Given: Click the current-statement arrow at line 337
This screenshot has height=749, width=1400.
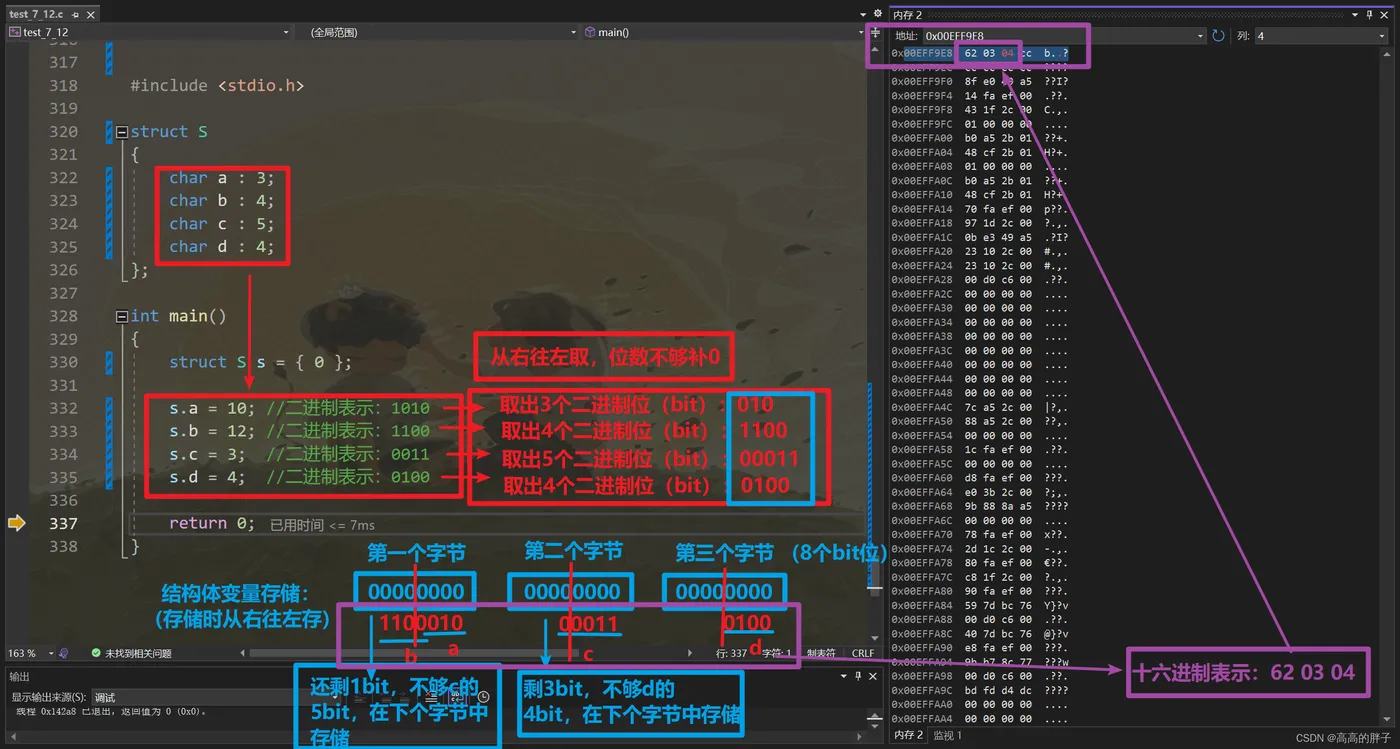Looking at the screenshot, I should (16, 523).
